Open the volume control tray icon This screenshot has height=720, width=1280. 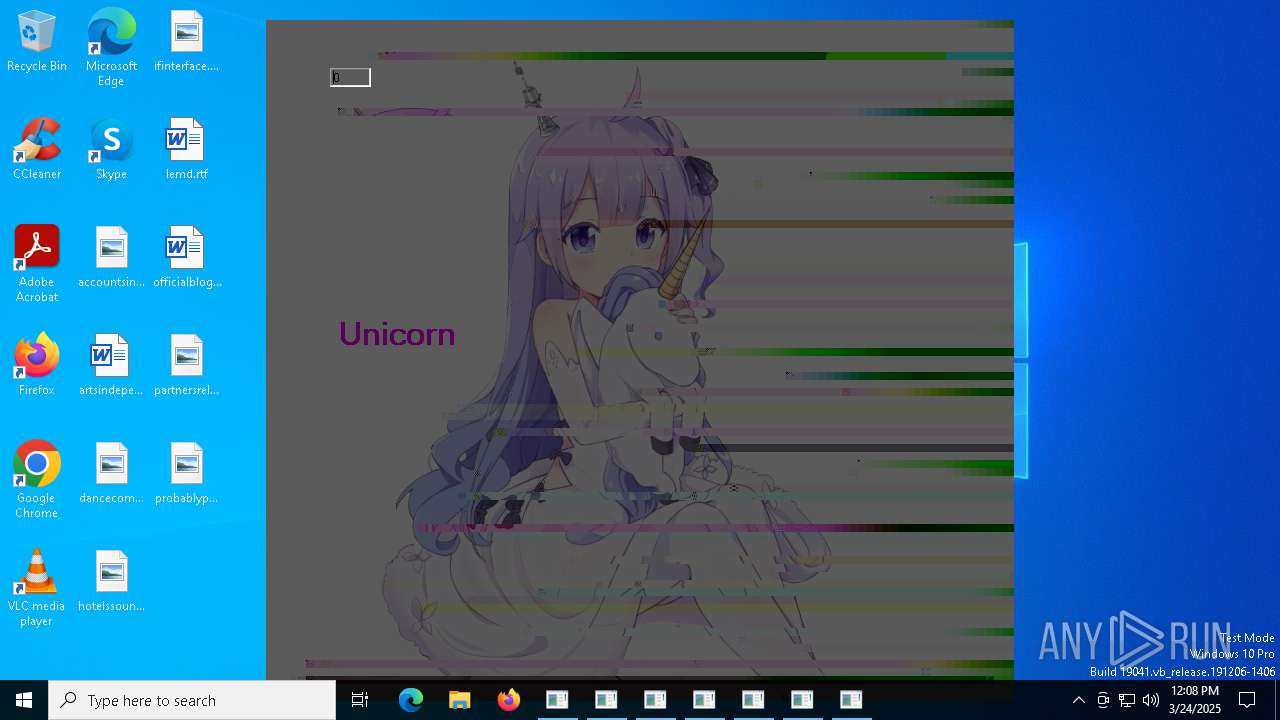click(x=1151, y=700)
